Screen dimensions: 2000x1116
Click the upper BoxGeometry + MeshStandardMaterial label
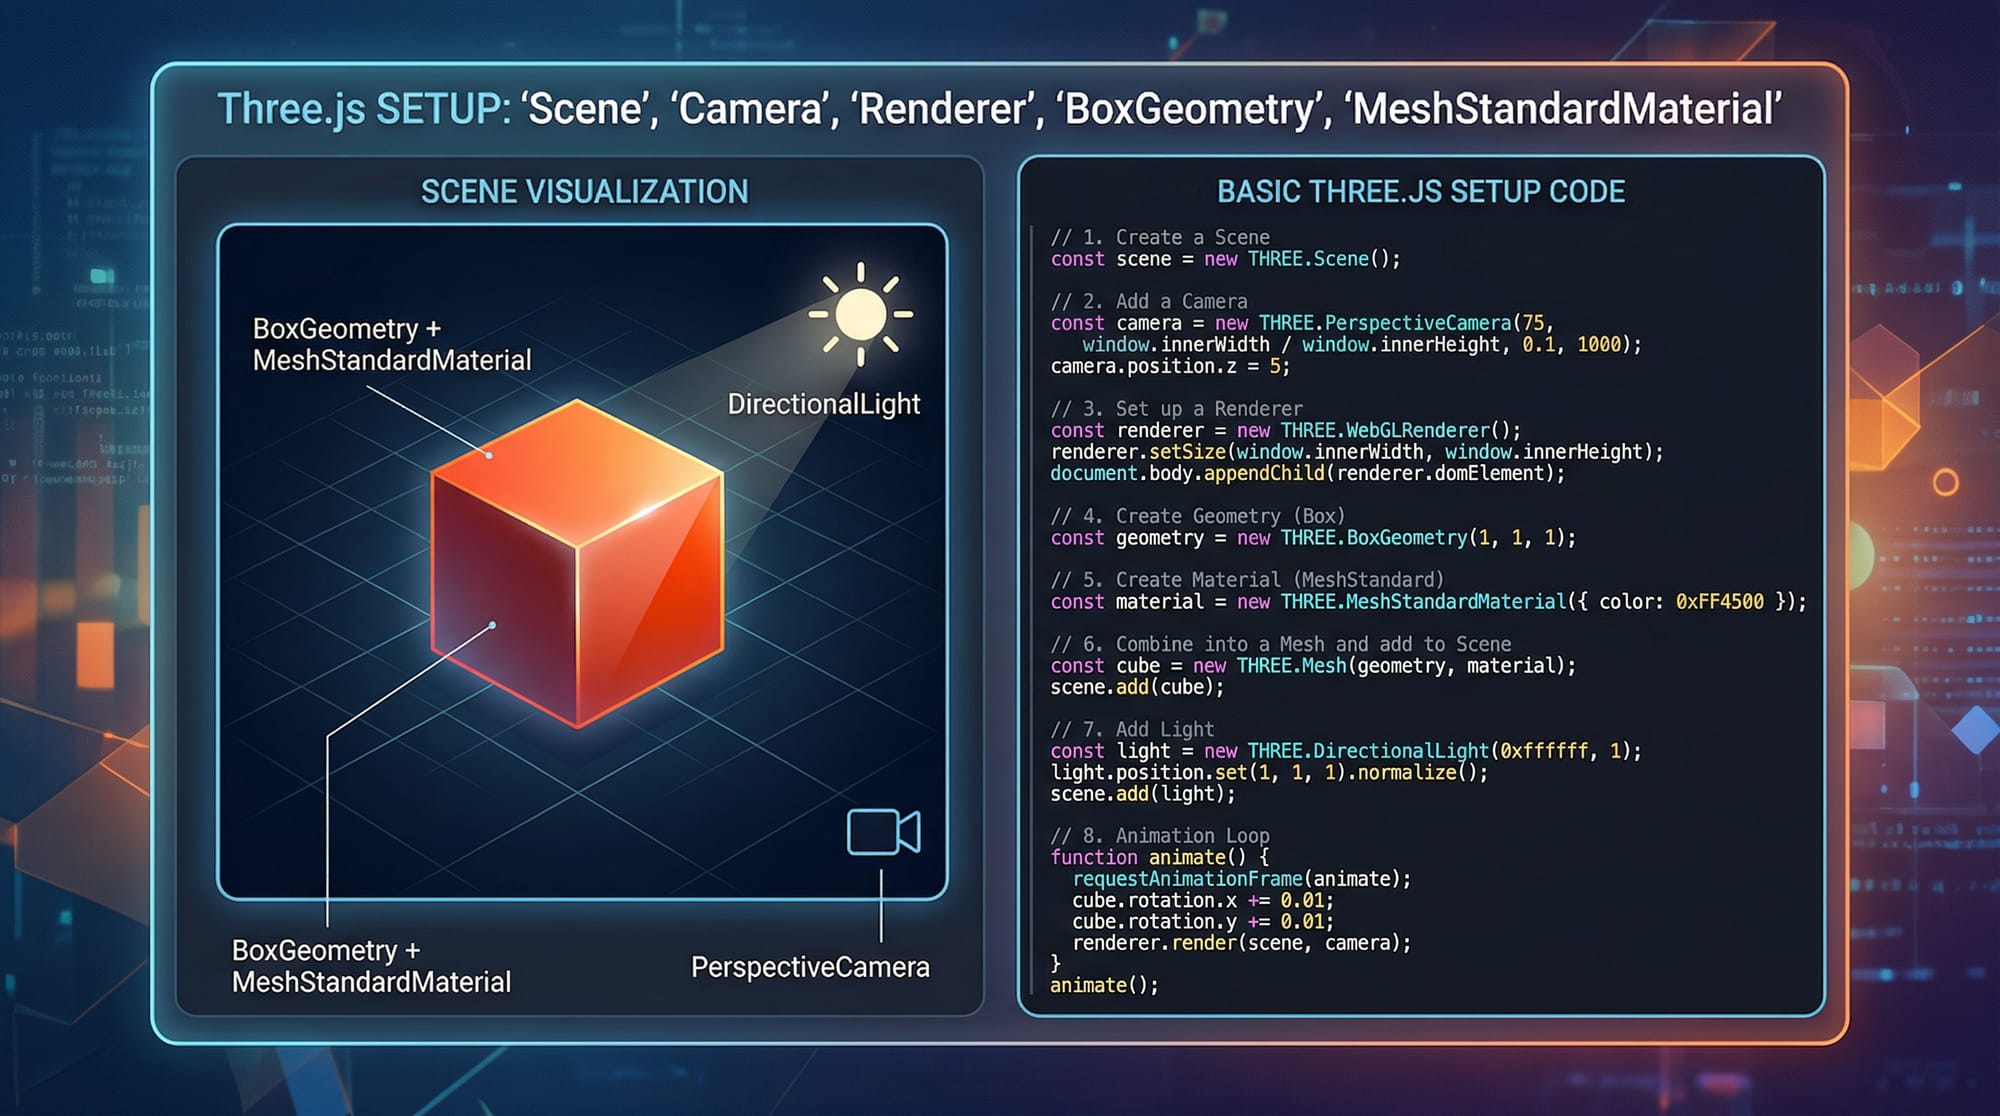(x=391, y=344)
